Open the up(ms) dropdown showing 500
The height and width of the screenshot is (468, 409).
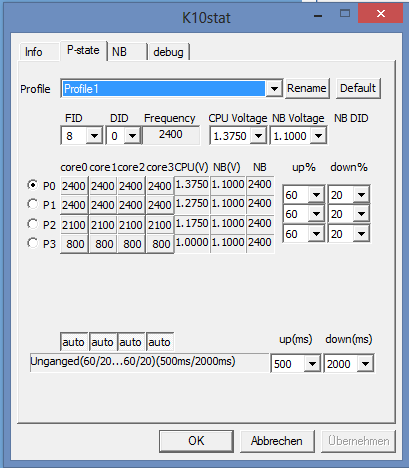pos(312,363)
